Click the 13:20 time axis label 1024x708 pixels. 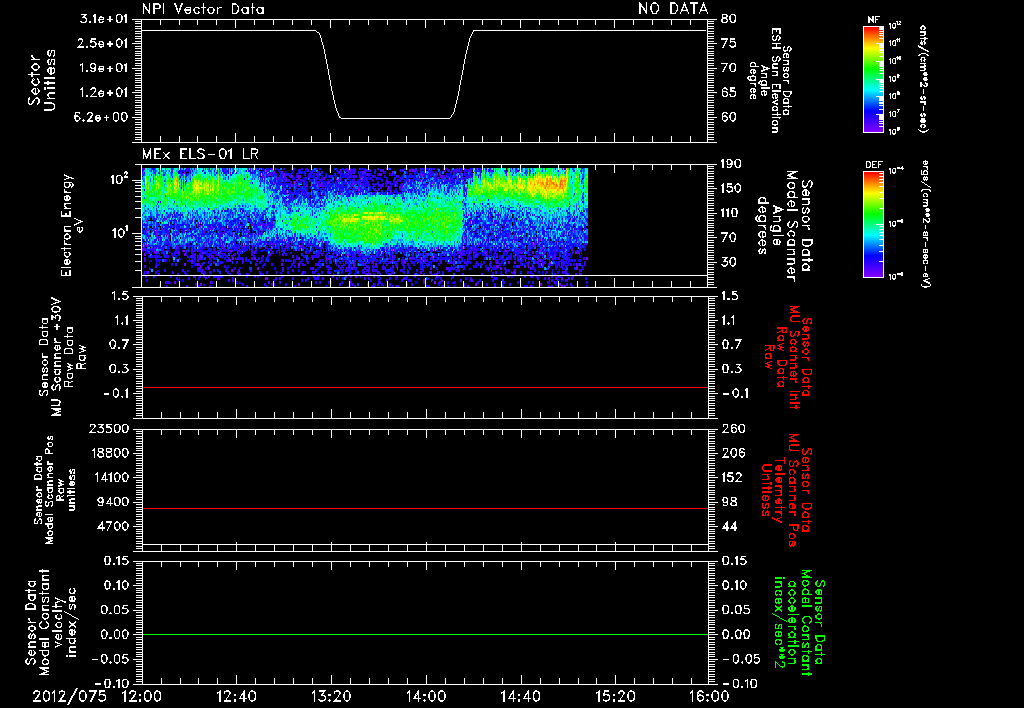pos(331,696)
